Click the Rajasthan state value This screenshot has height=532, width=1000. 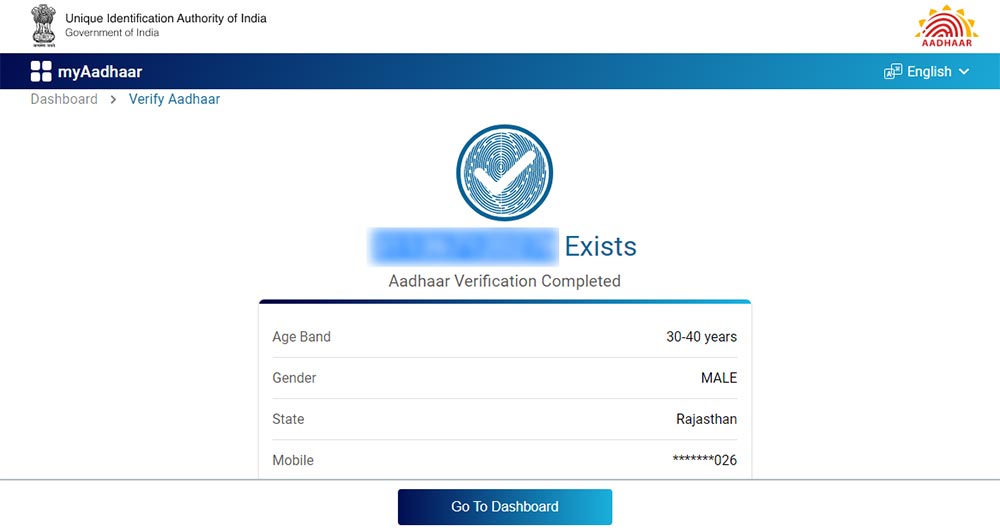tap(706, 419)
